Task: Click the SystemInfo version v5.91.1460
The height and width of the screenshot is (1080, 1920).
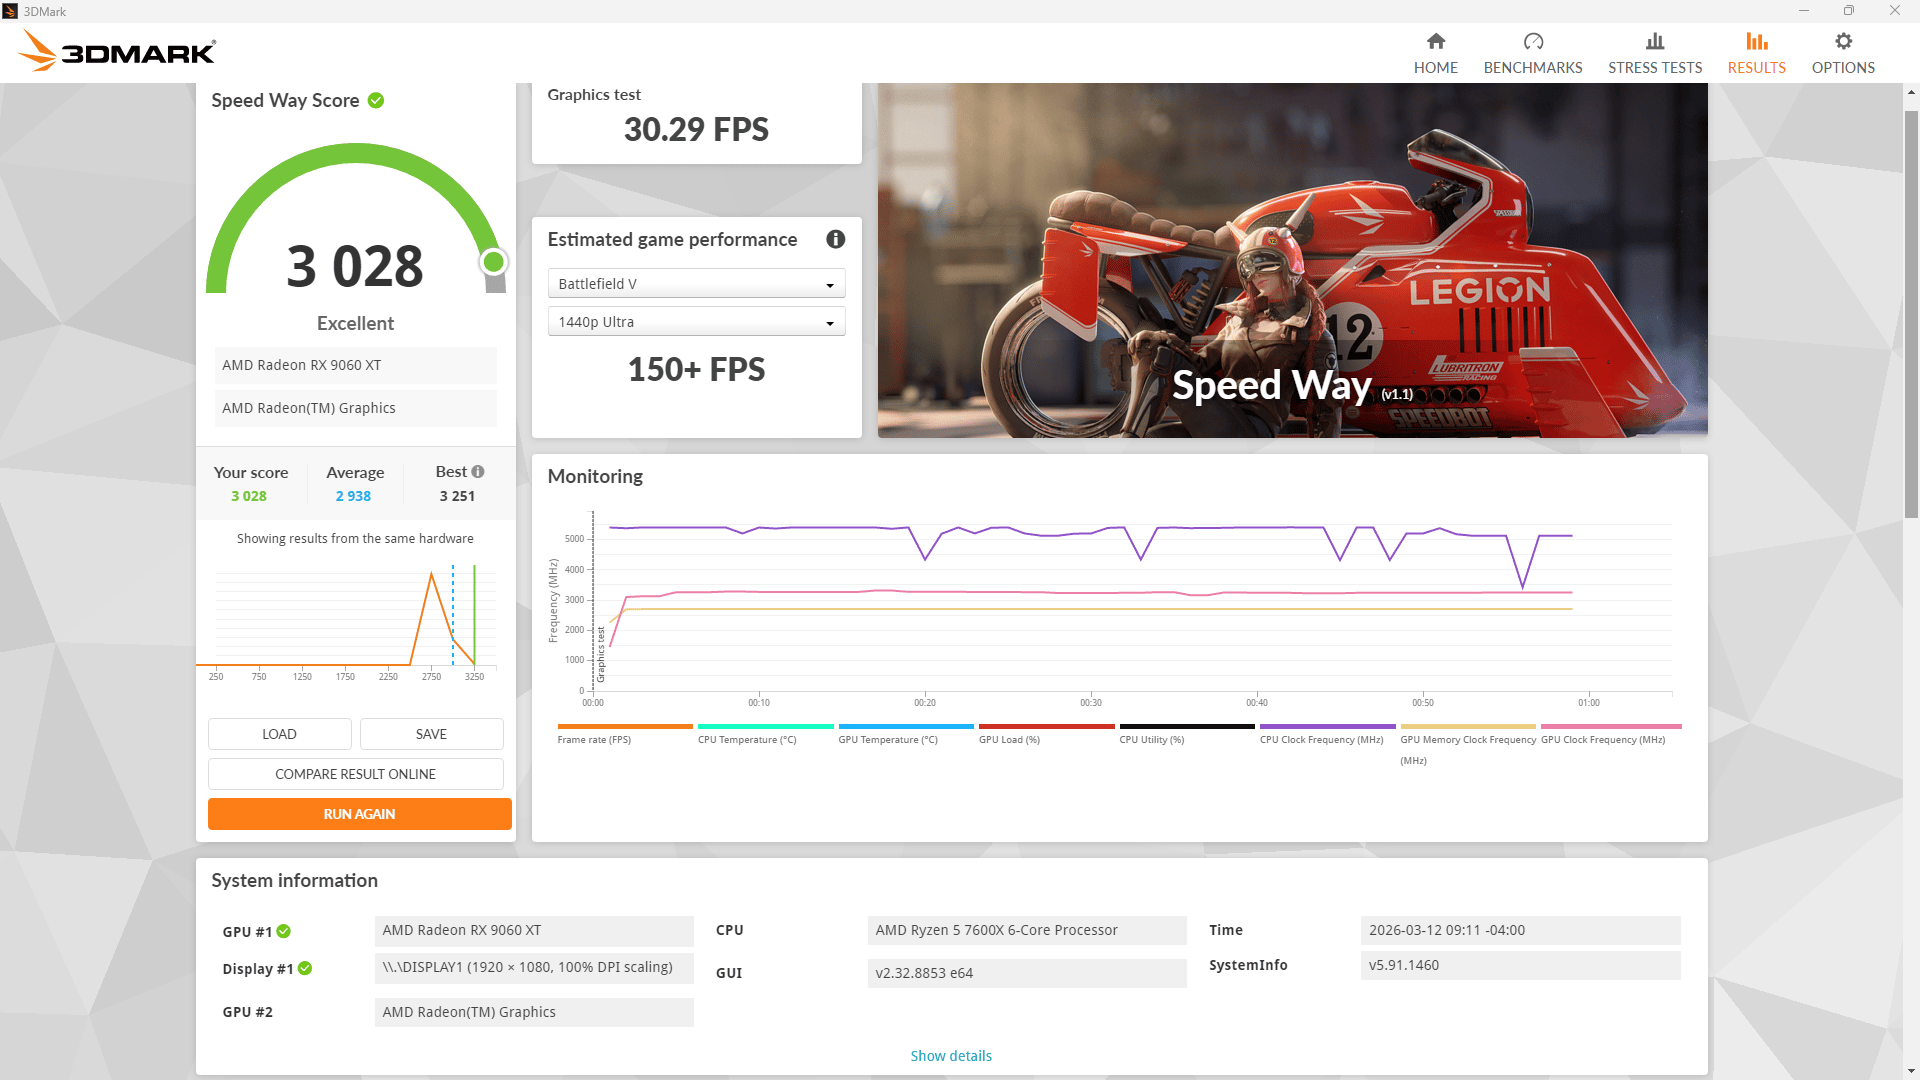Action: tap(1520, 965)
